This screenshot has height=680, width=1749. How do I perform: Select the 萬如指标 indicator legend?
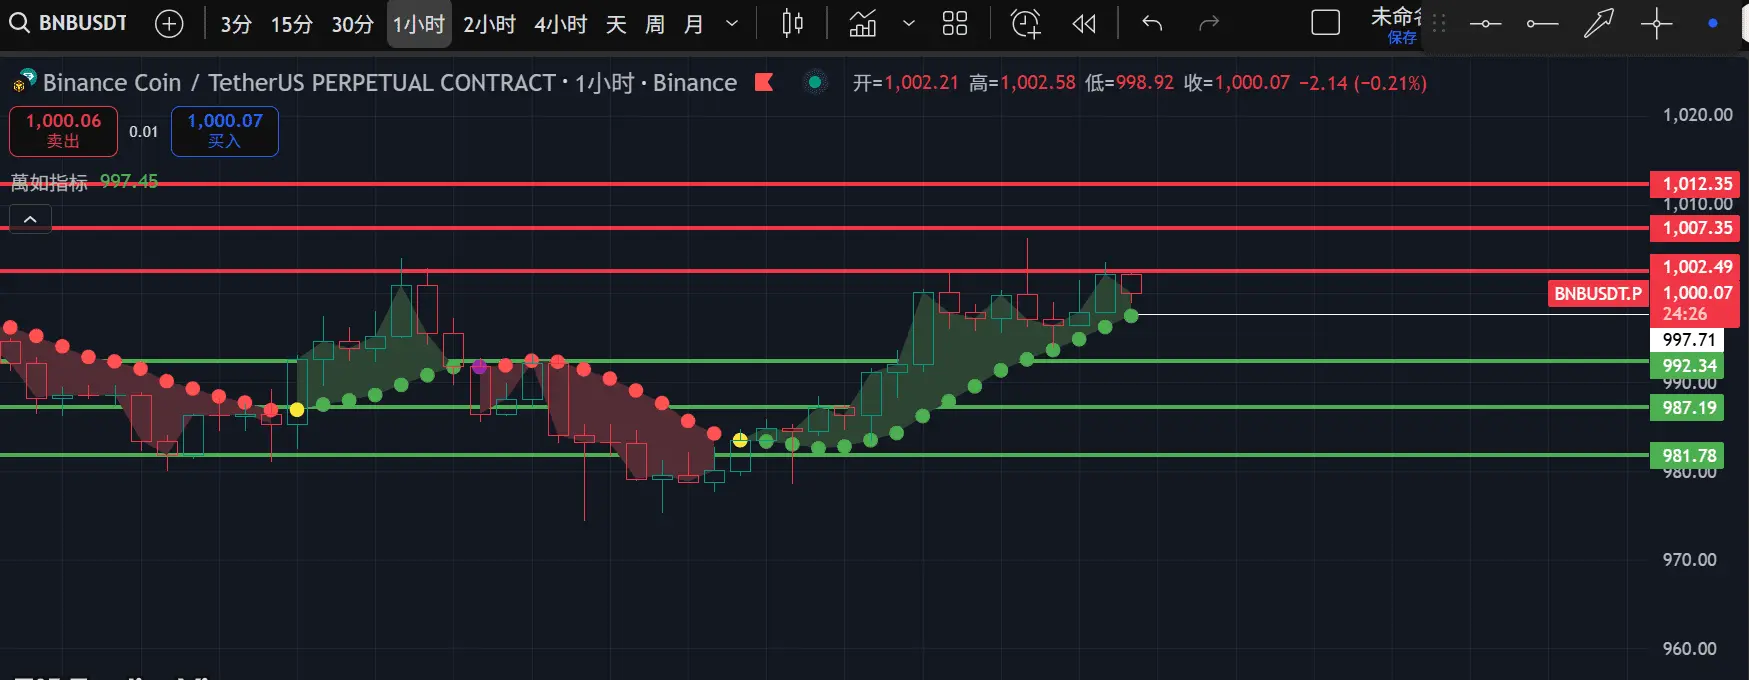[49, 182]
